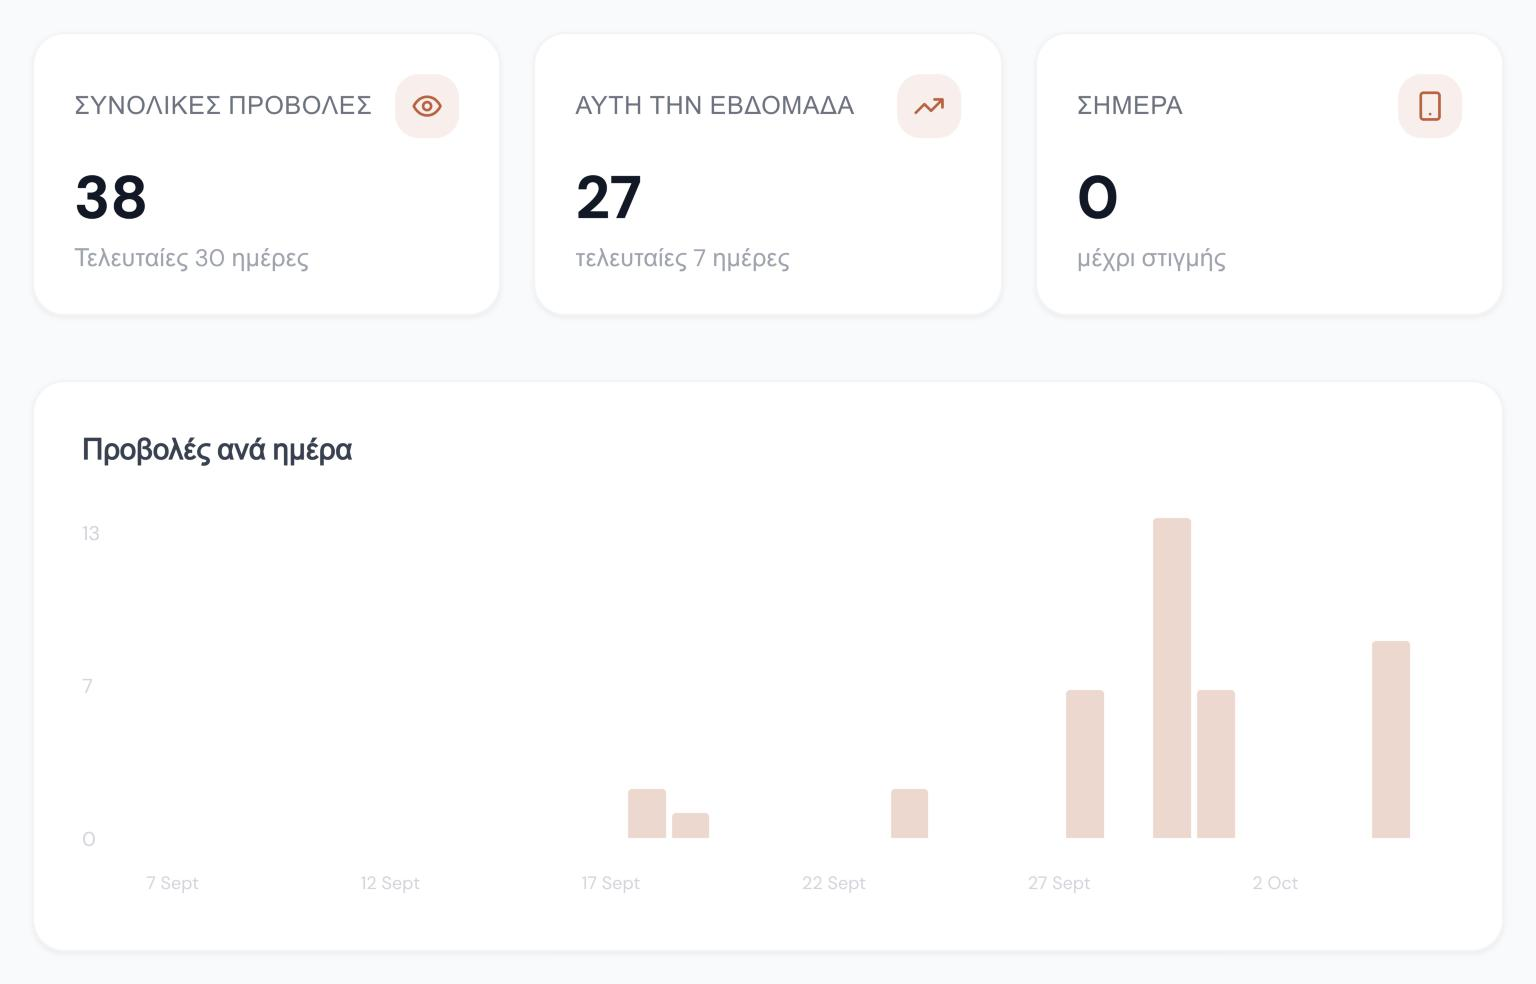The image size is (1536, 984).
Task: Click the '12 Sept' axis label
Action: click(390, 883)
